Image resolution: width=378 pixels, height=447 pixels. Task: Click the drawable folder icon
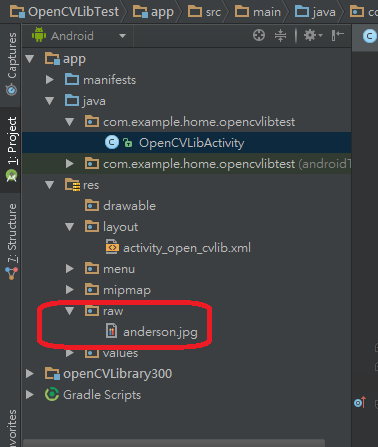92,206
